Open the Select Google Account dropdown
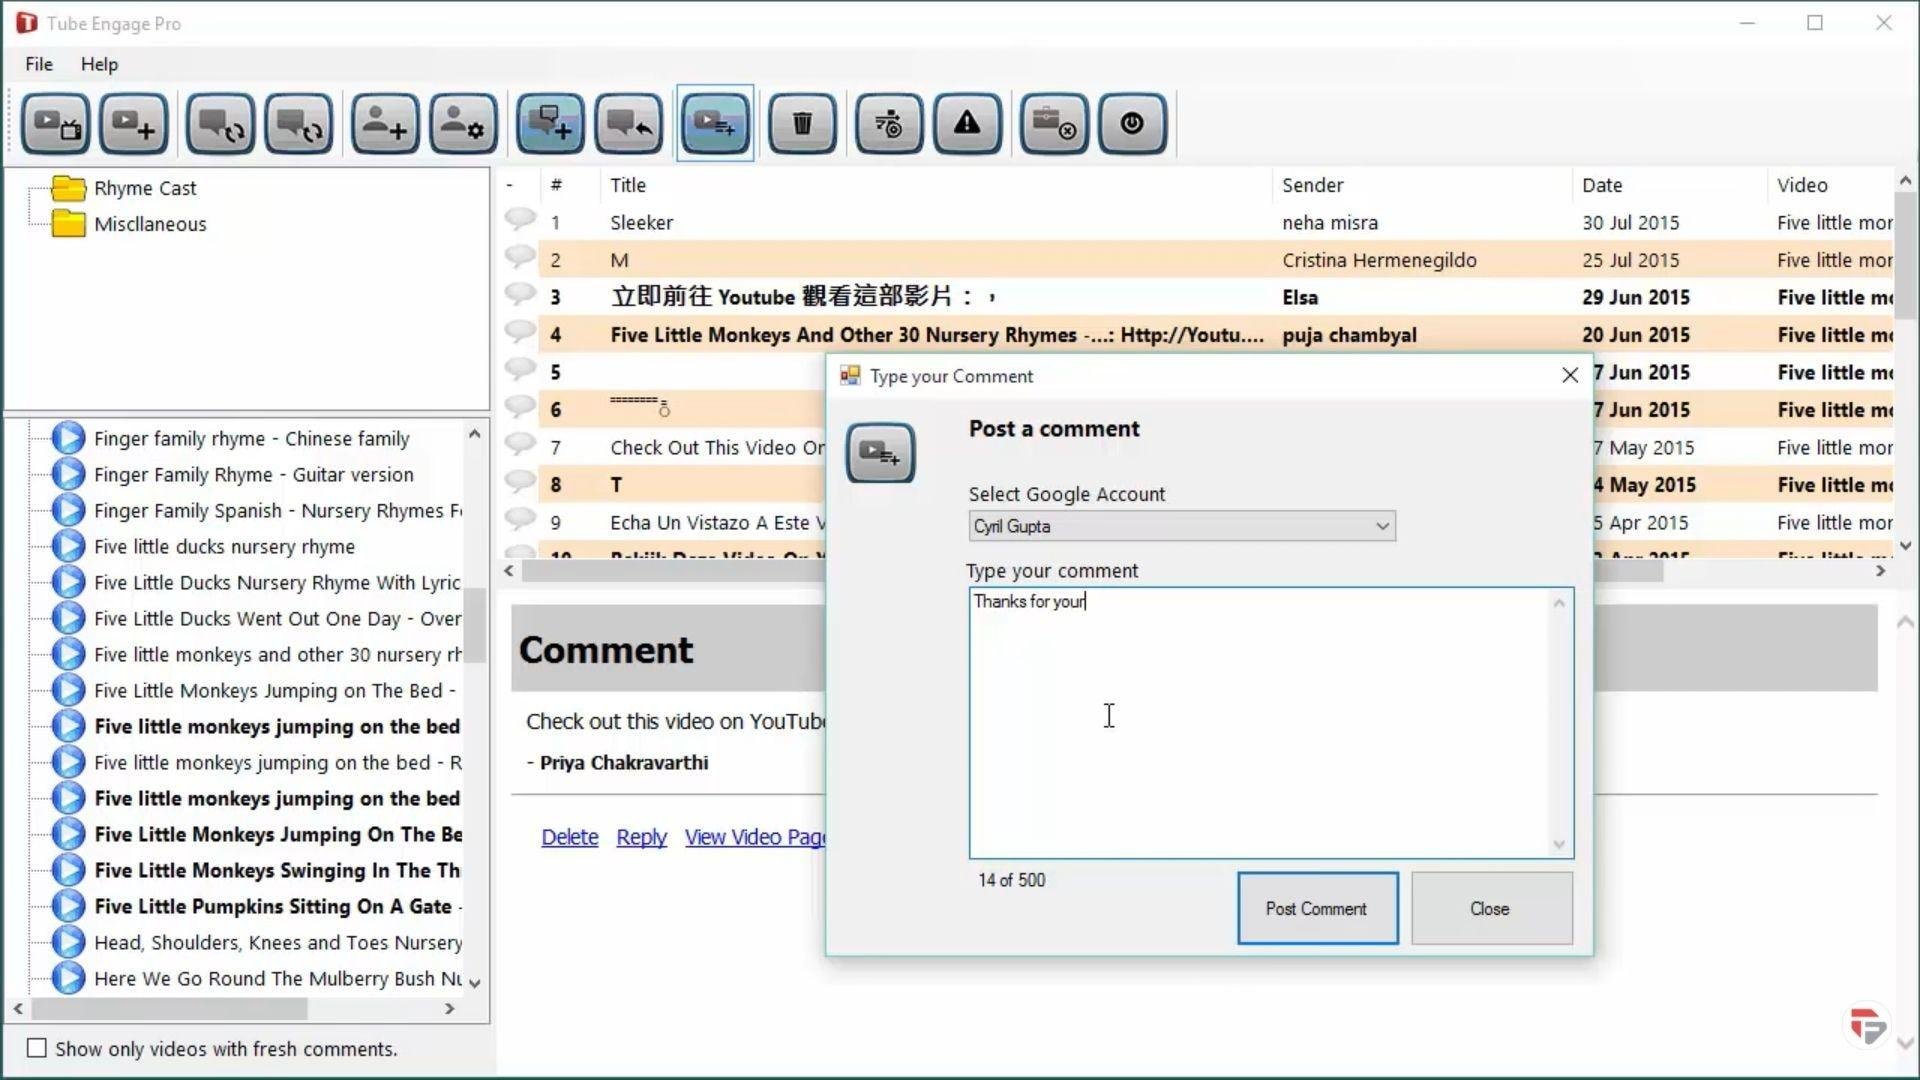Screen dimensions: 1920x1080 (1181, 526)
